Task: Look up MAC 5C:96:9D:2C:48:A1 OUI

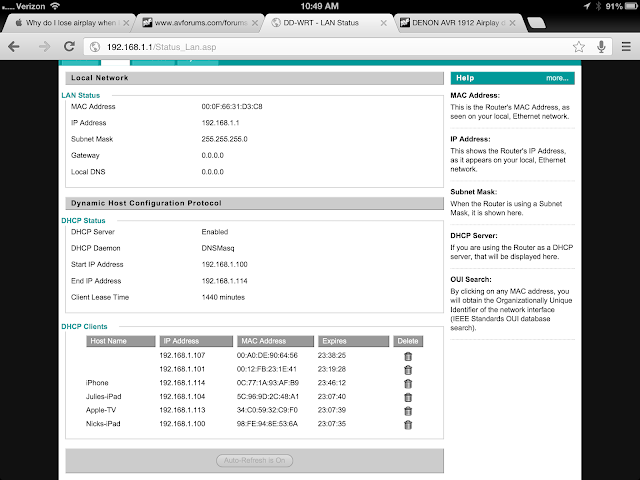Action: (x=268, y=396)
